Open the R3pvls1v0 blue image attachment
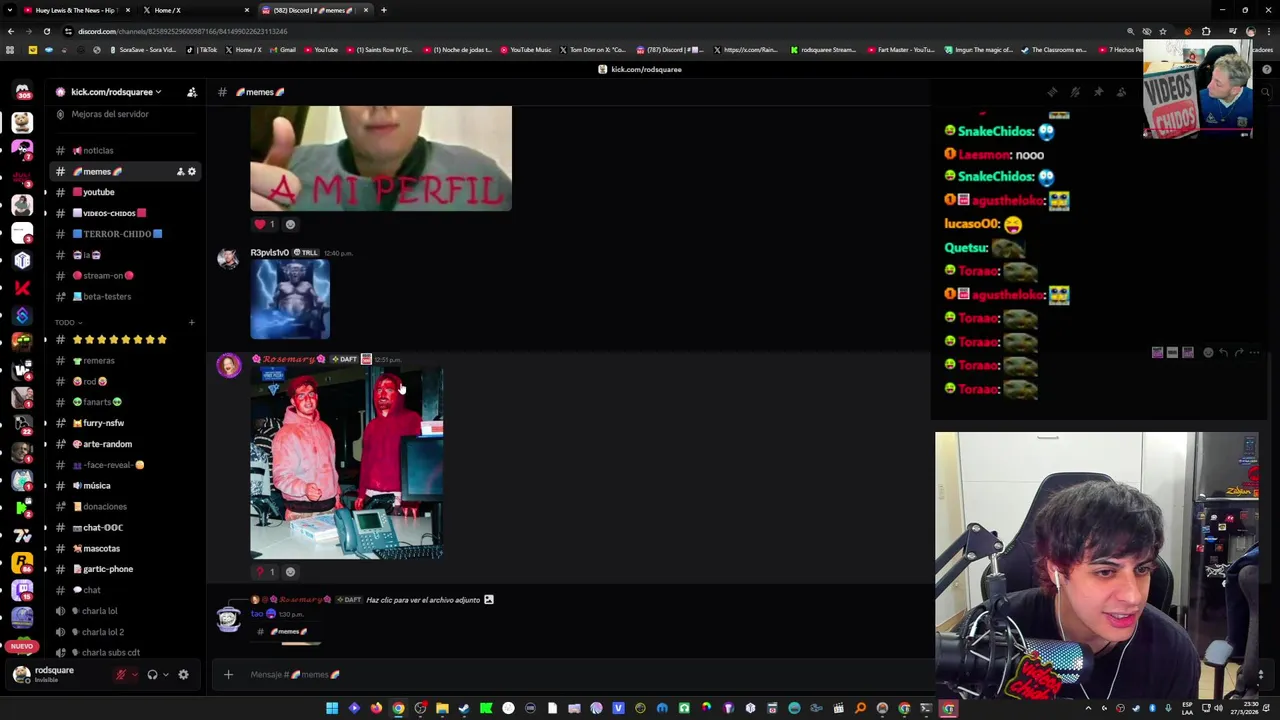The height and width of the screenshot is (720, 1280). [290, 299]
